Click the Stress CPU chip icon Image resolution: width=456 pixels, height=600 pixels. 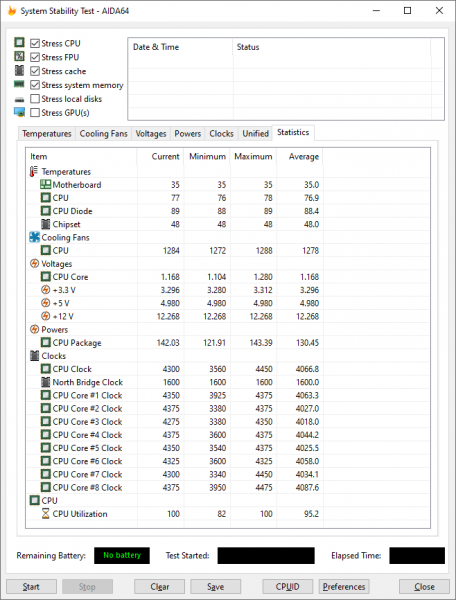tap(19, 42)
